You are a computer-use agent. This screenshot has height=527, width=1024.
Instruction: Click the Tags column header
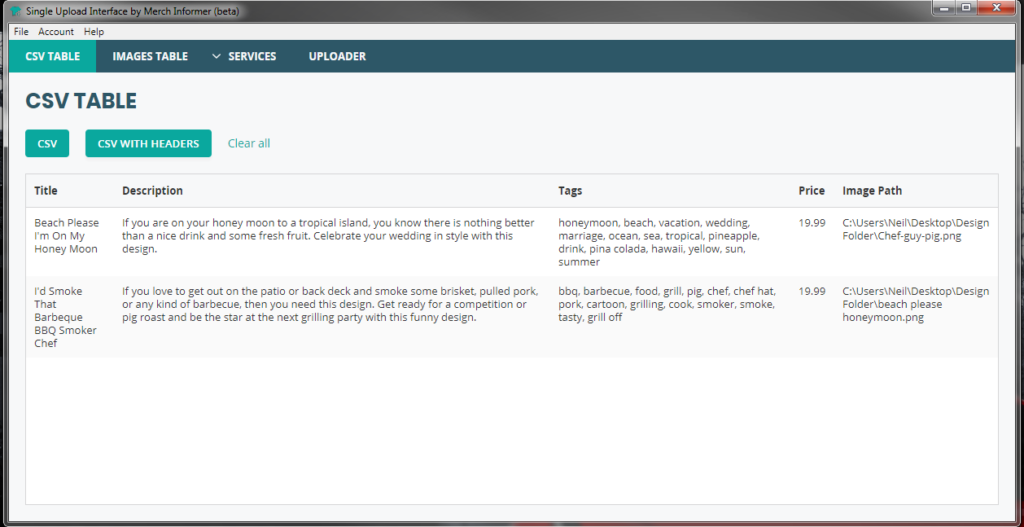point(570,191)
